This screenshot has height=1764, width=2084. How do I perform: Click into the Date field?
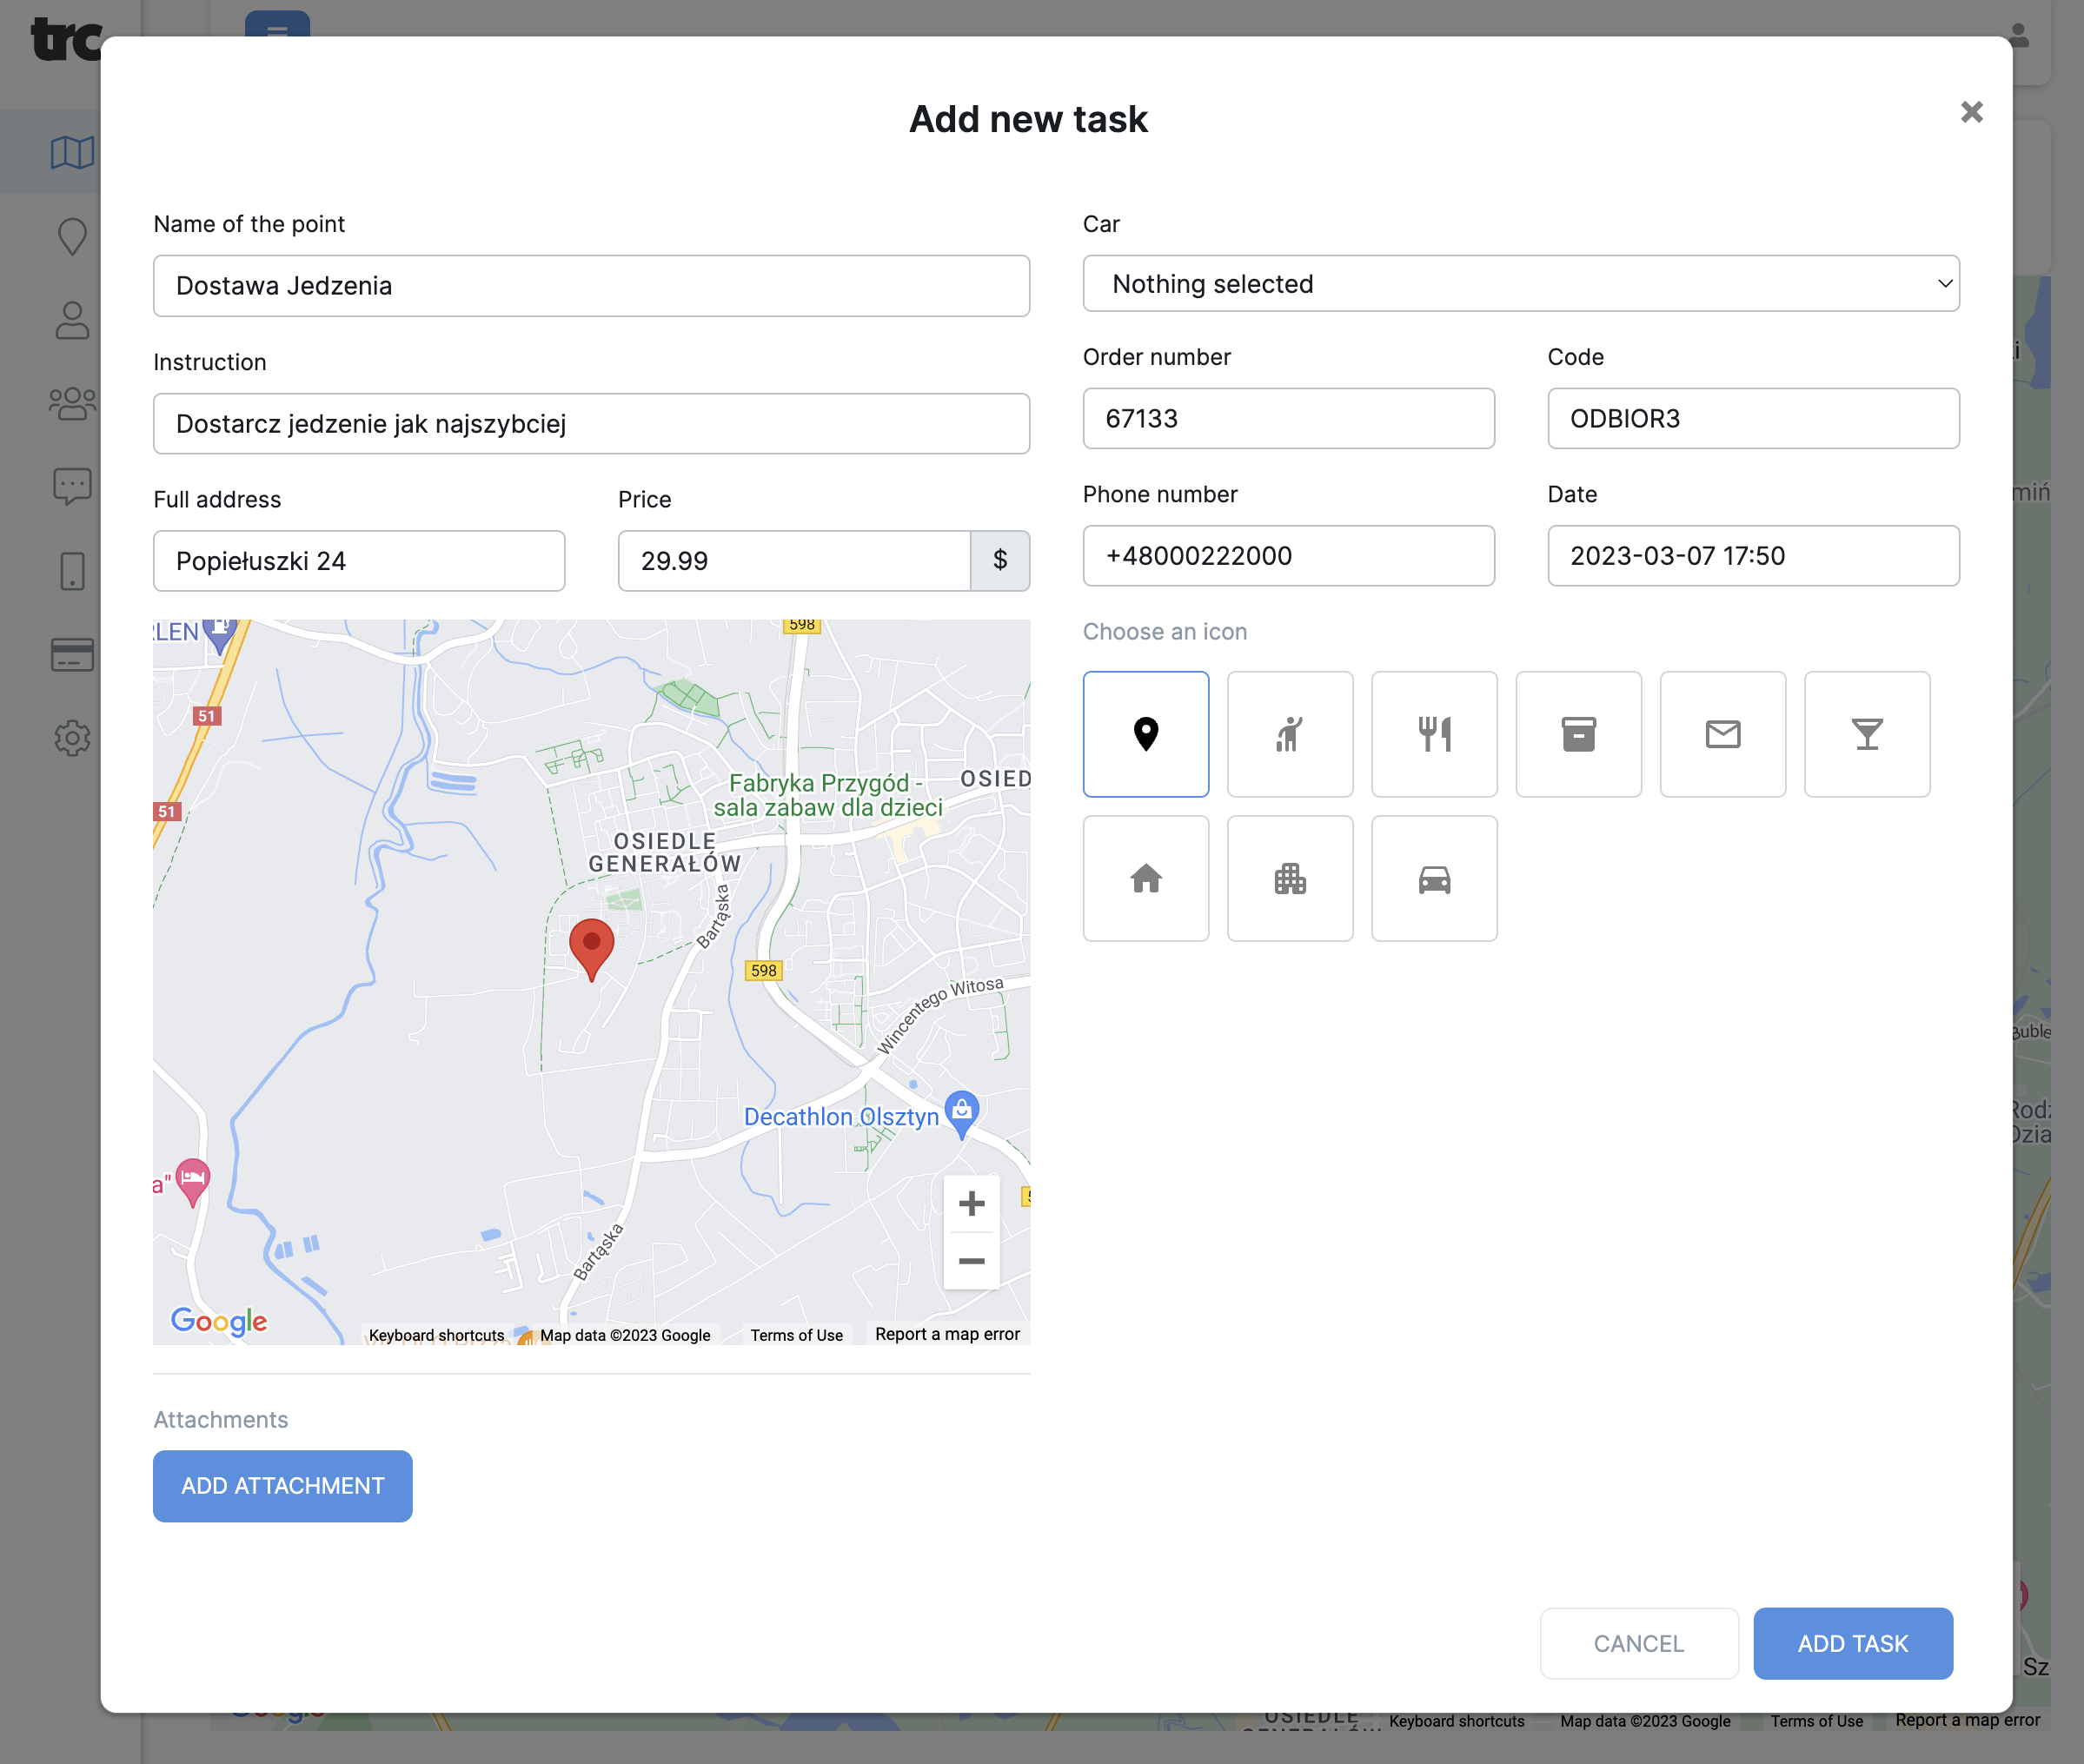(x=1752, y=556)
